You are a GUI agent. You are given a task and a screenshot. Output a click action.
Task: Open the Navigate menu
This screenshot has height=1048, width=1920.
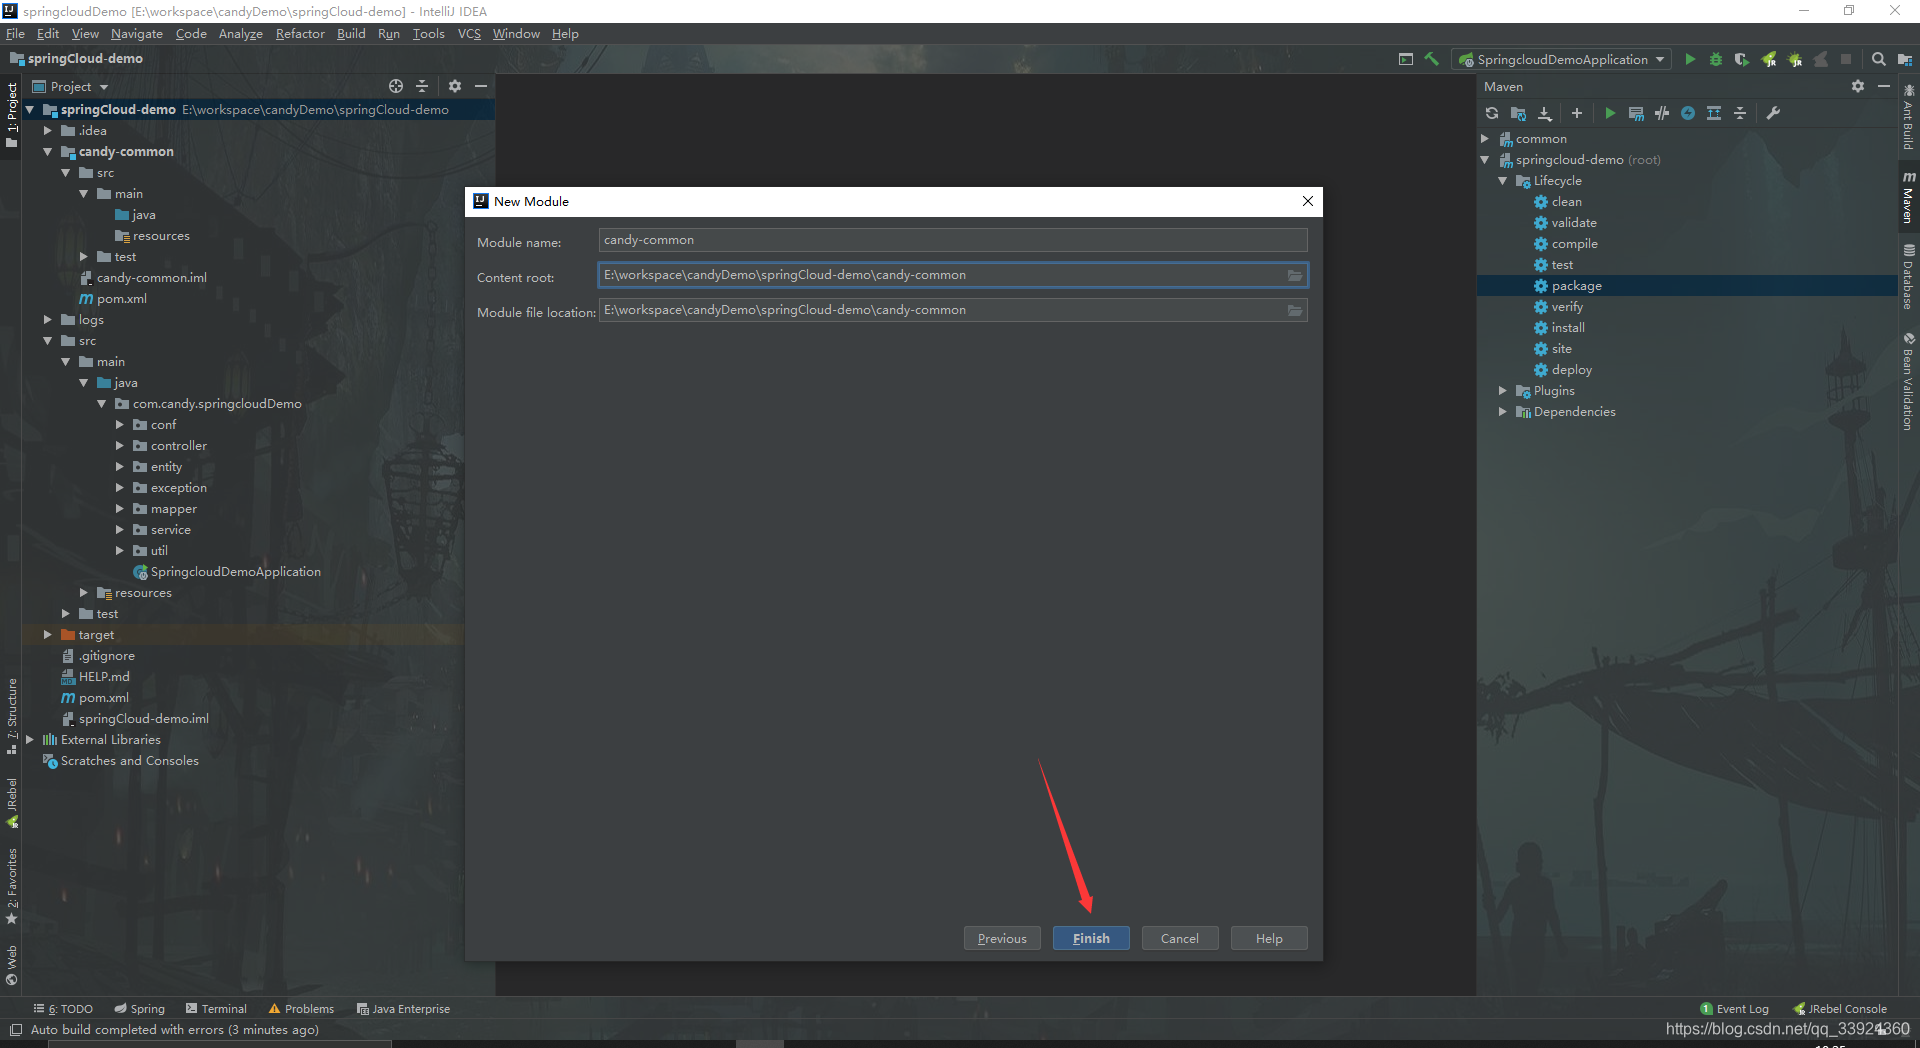tap(137, 34)
